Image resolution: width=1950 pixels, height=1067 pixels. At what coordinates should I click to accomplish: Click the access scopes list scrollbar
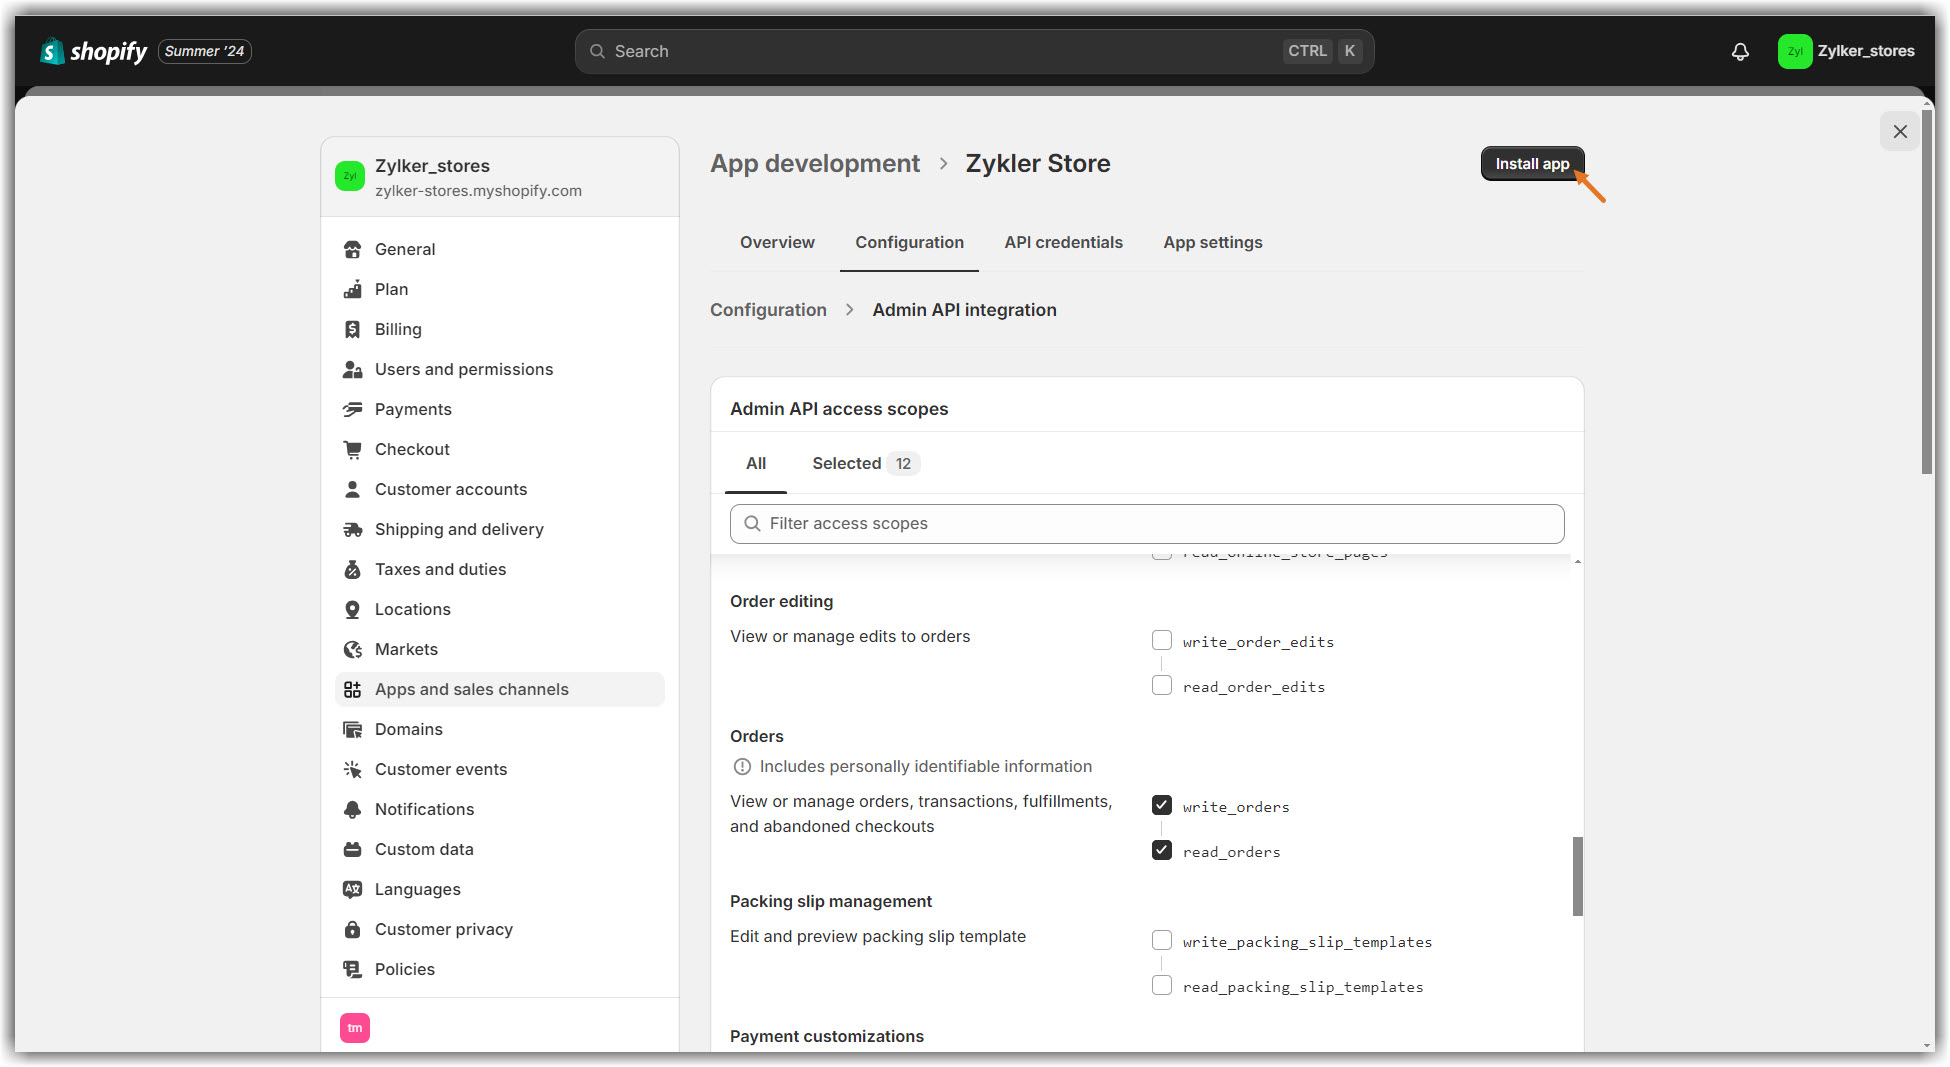tap(1577, 875)
